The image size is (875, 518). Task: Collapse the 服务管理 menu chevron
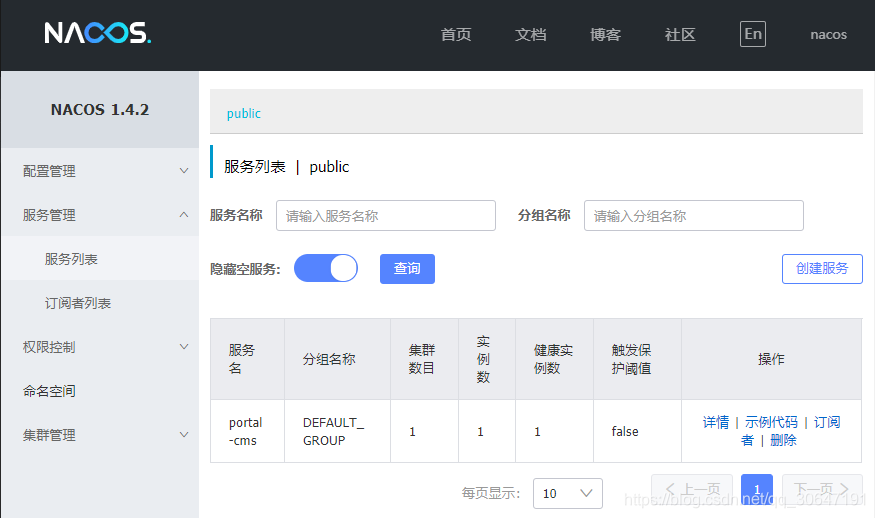coord(184,215)
